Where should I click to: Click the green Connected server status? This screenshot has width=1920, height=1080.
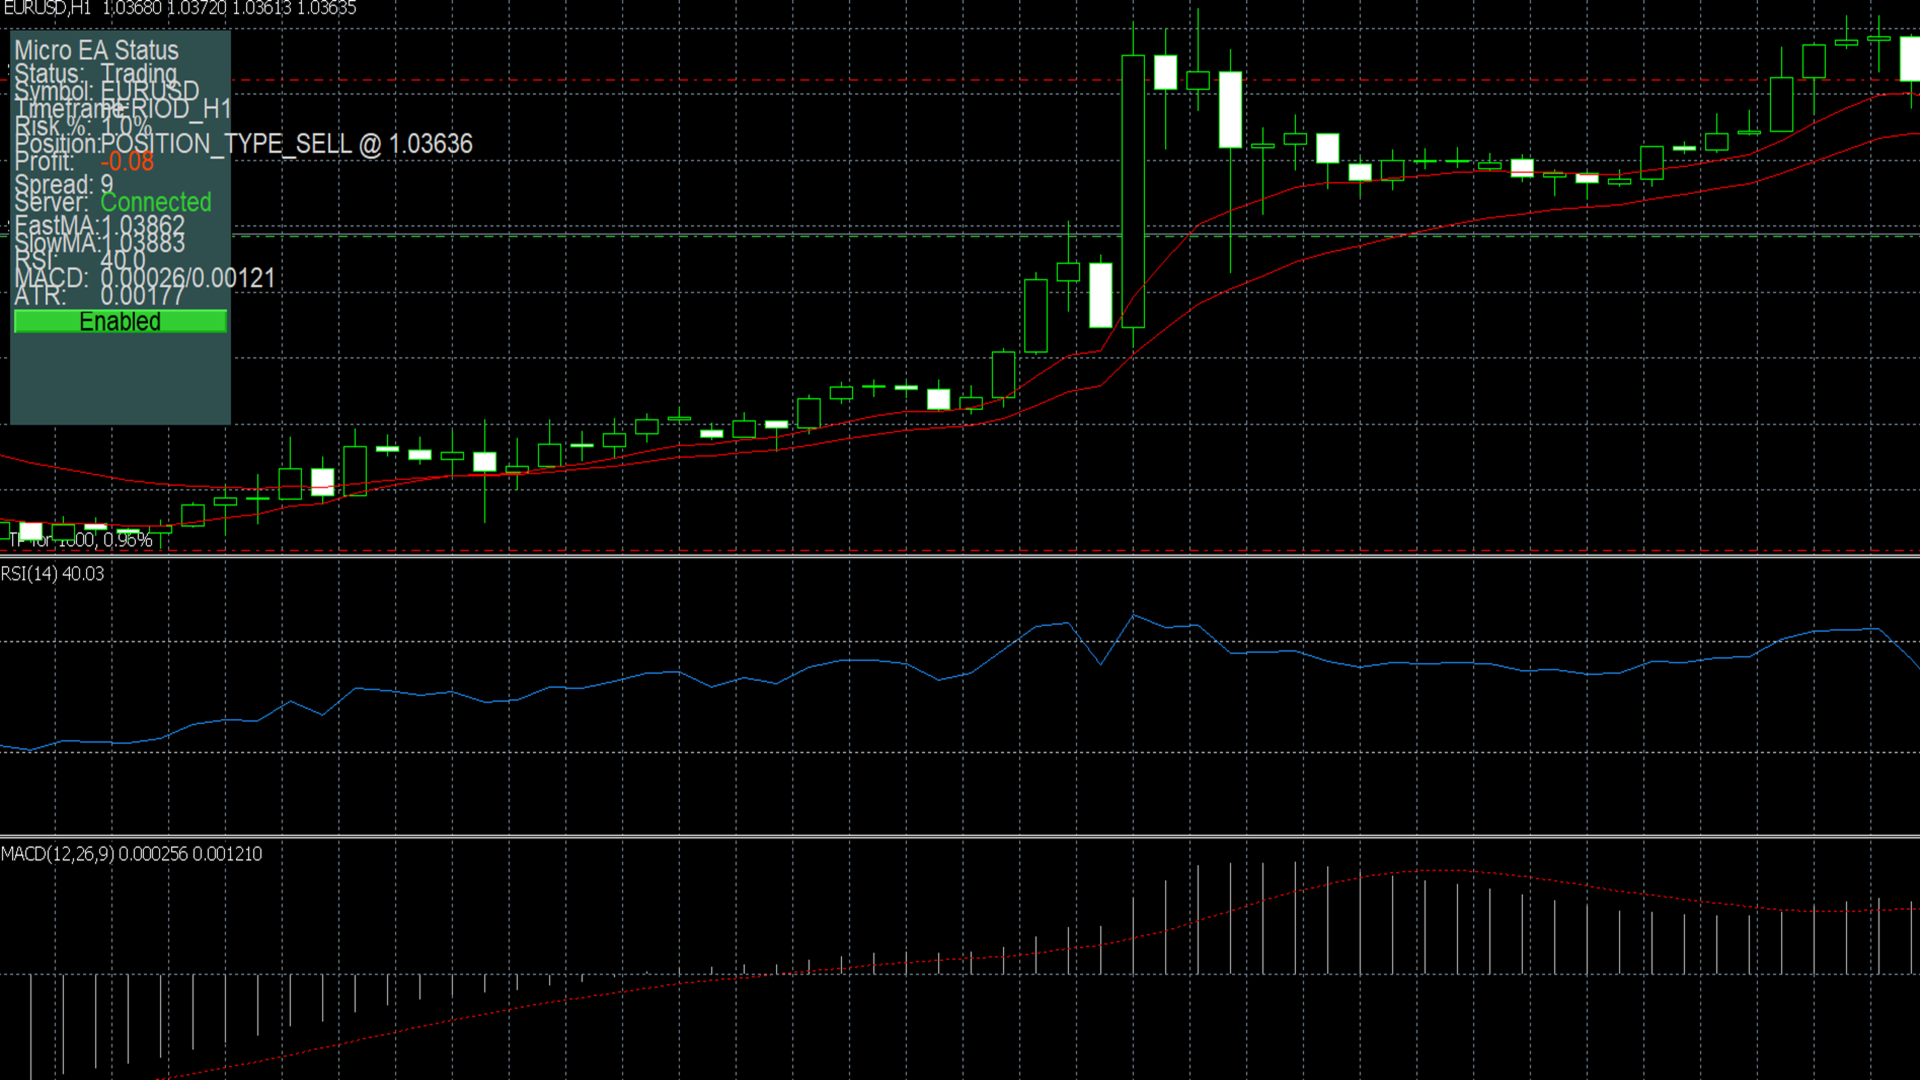[155, 202]
